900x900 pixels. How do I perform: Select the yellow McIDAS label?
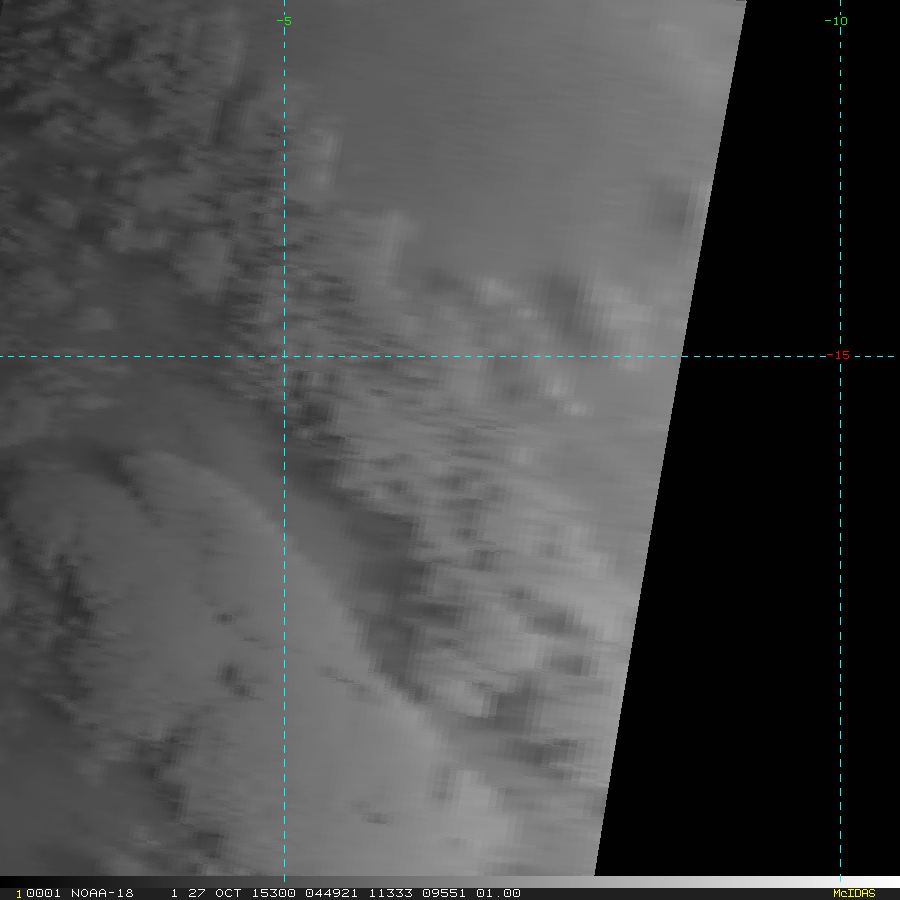point(853,893)
